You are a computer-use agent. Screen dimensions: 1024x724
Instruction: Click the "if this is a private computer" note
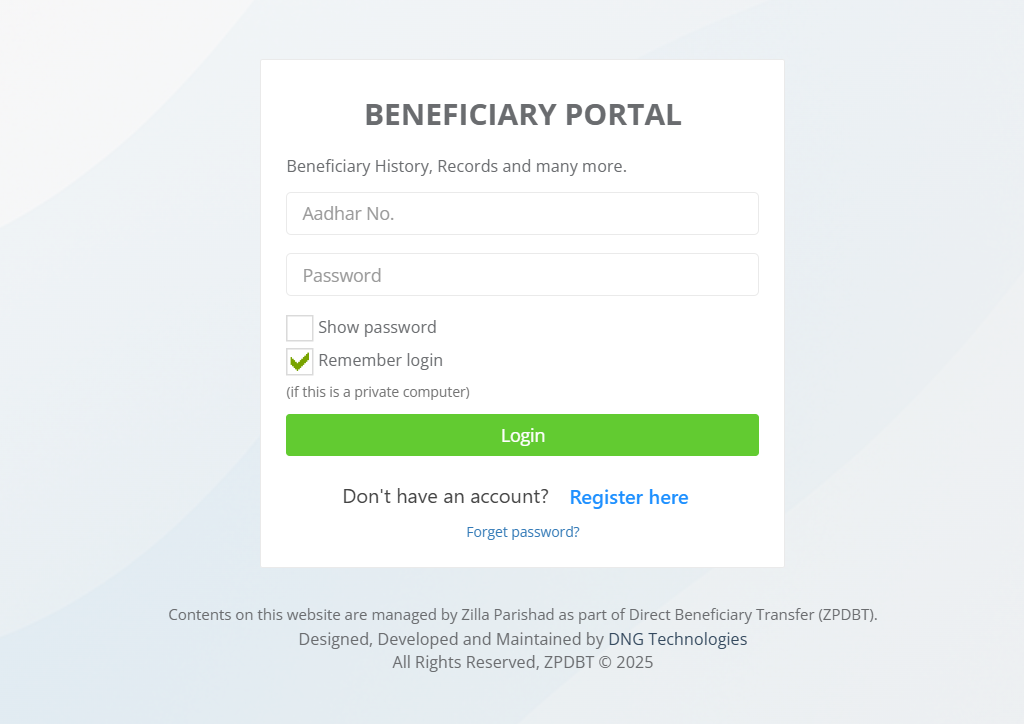click(378, 392)
